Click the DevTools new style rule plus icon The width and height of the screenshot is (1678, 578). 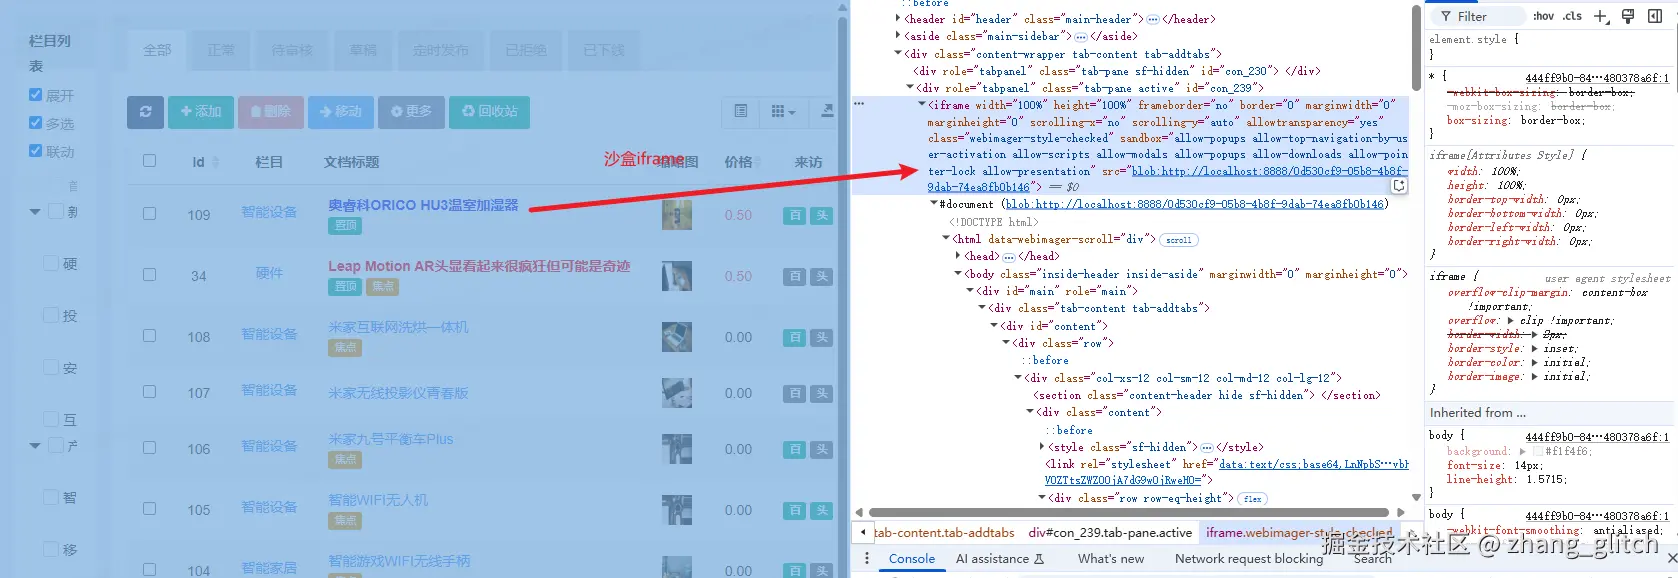(x=1601, y=16)
